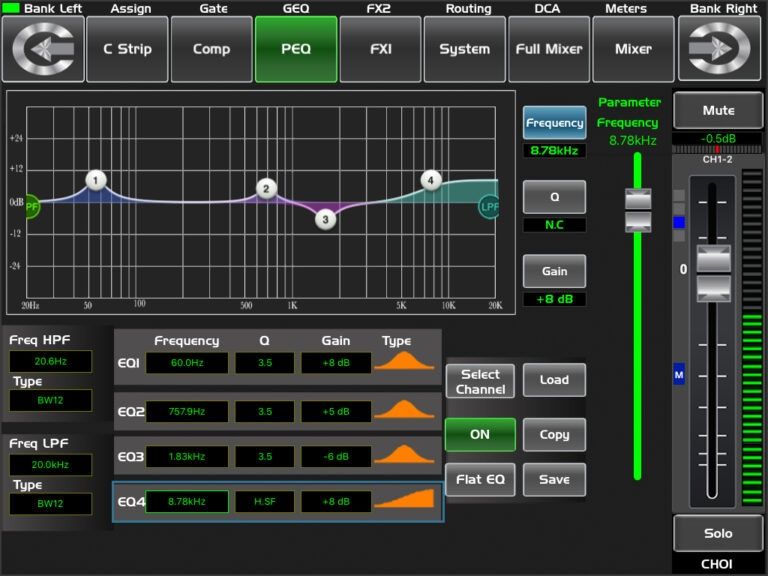The width and height of the screenshot is (768, 576).
Task: Click the blue square indicator beside the fader
Action: (679, 223)
